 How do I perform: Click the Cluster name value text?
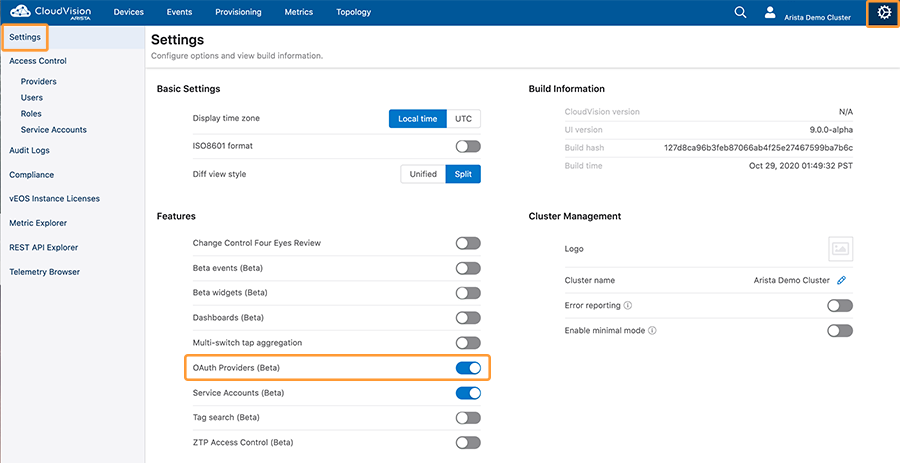792,281
